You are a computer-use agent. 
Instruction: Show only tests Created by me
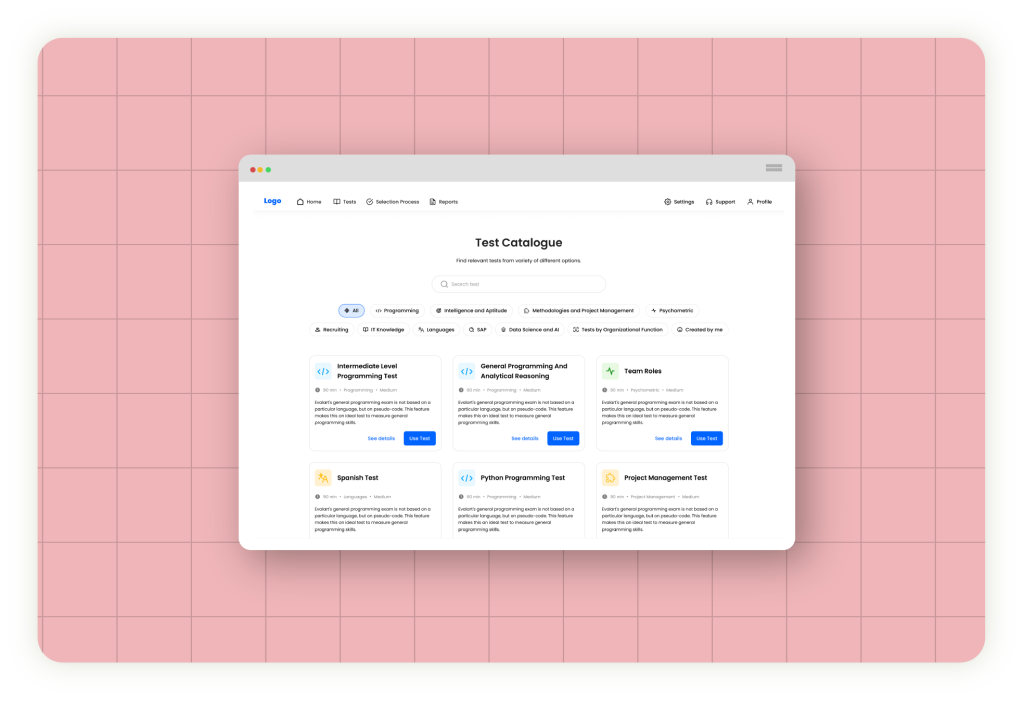point(700,329)
